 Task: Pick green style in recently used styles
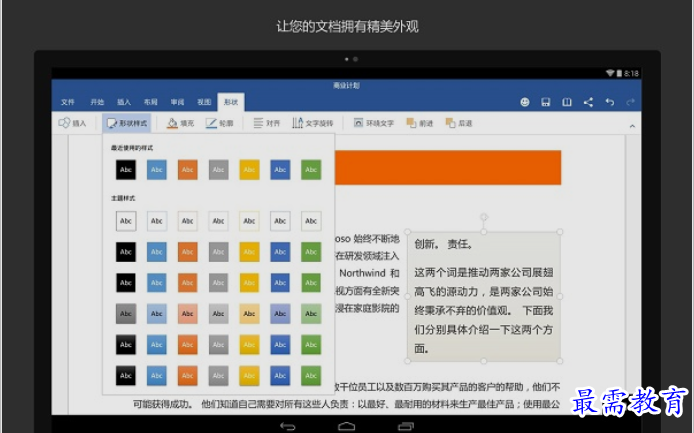coord(311,170)
